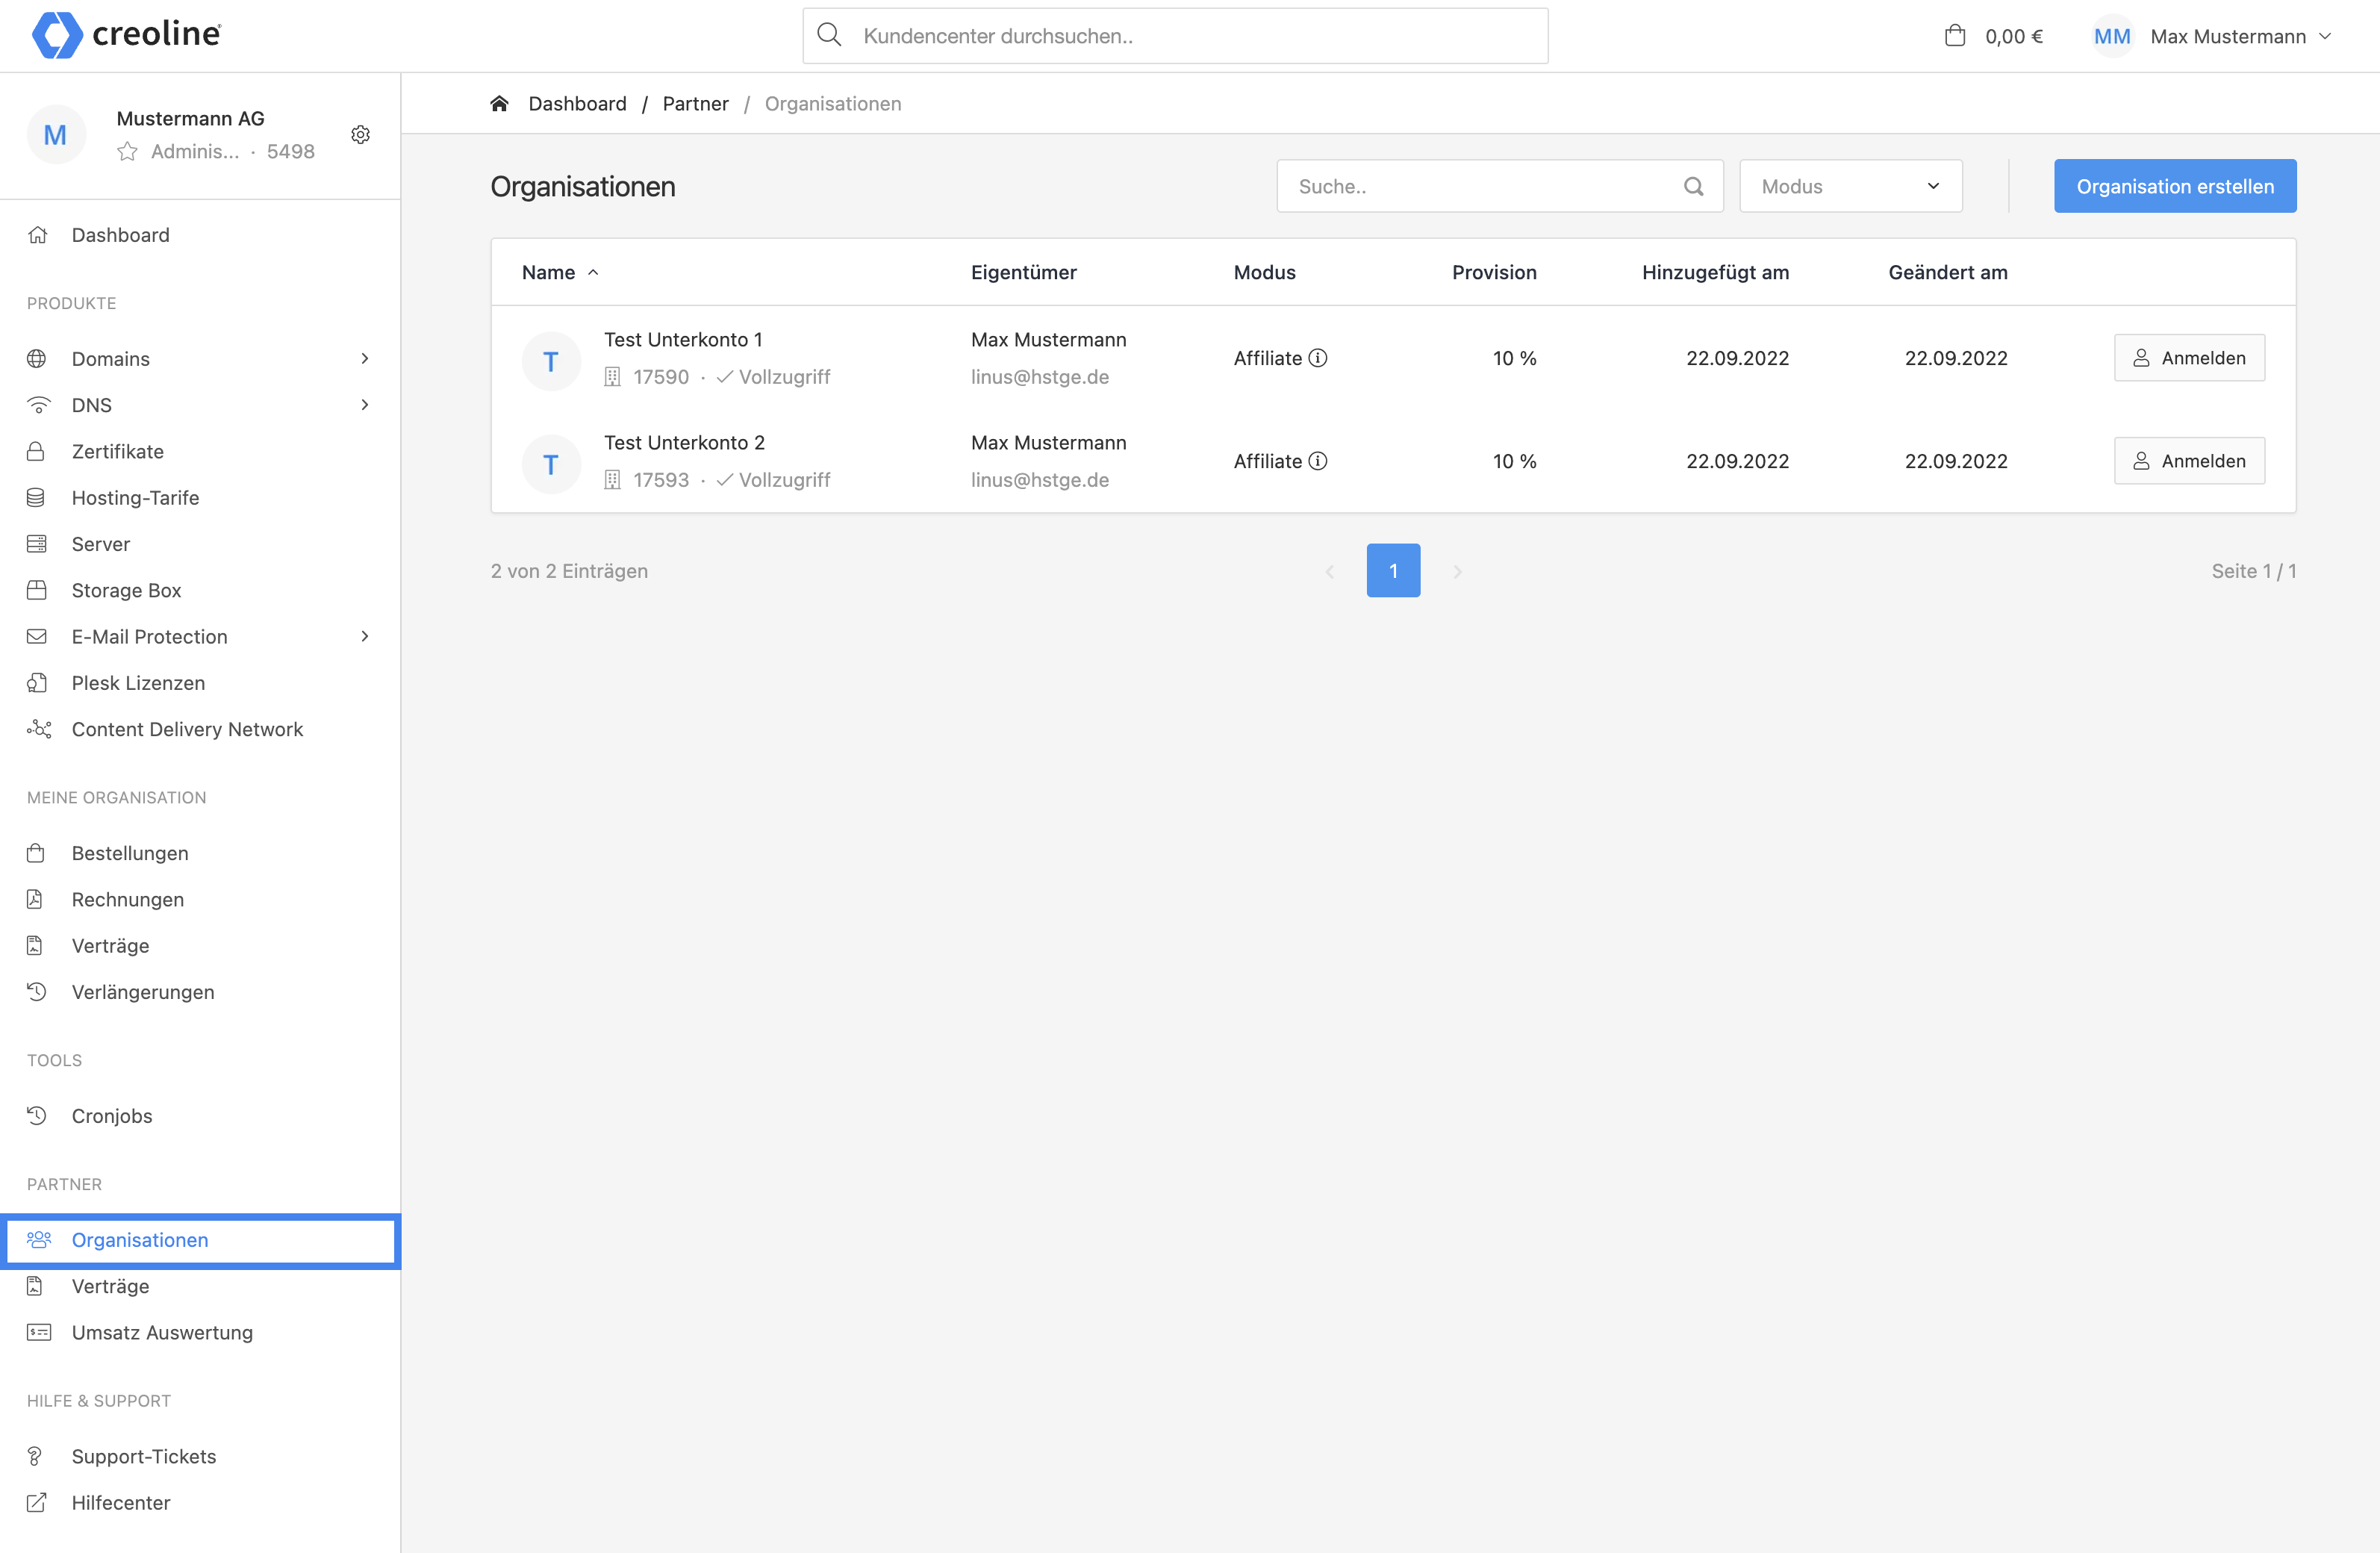Select page 1 pagination button
Screen dimensions: 2380x1553
(x=1393, y=571)
